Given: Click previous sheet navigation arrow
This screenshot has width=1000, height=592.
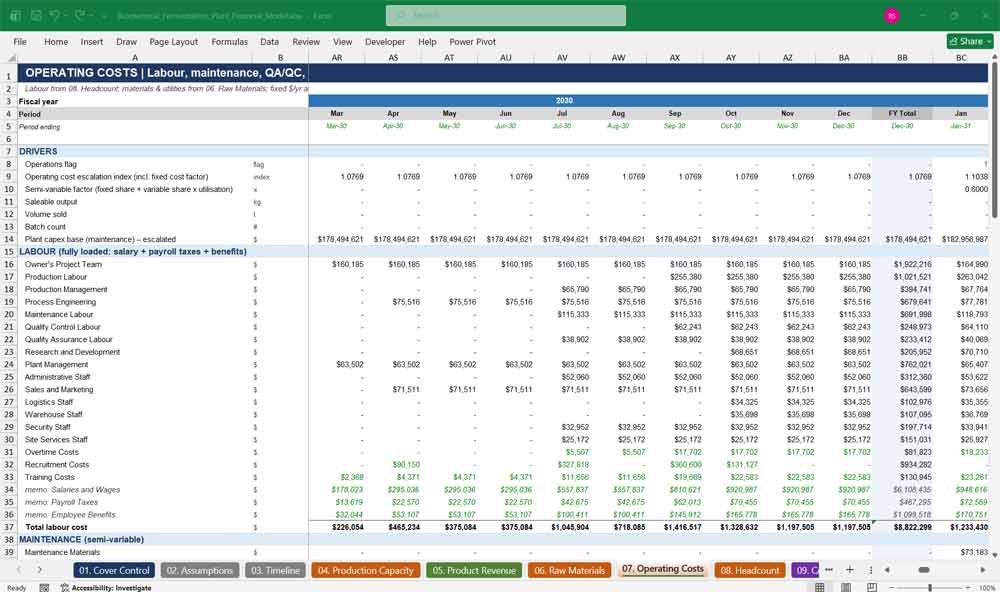Looking at the screenshot, I should point(18,570).
